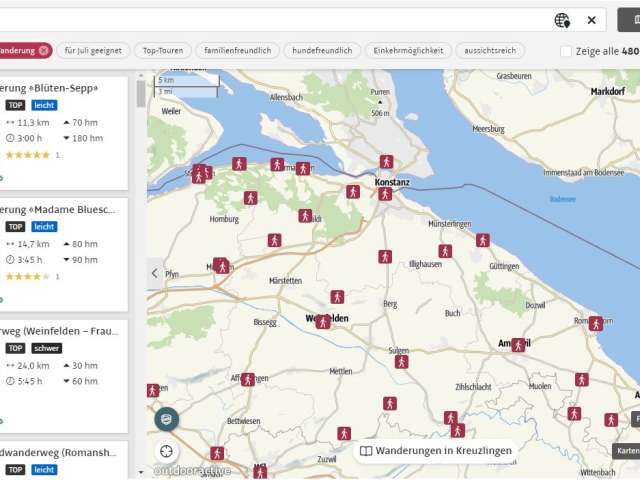Enable the 'Zeige alle' checkbox
Image resolution: width=640 pixels, height=480 pixels.
(x=566, y=51)
